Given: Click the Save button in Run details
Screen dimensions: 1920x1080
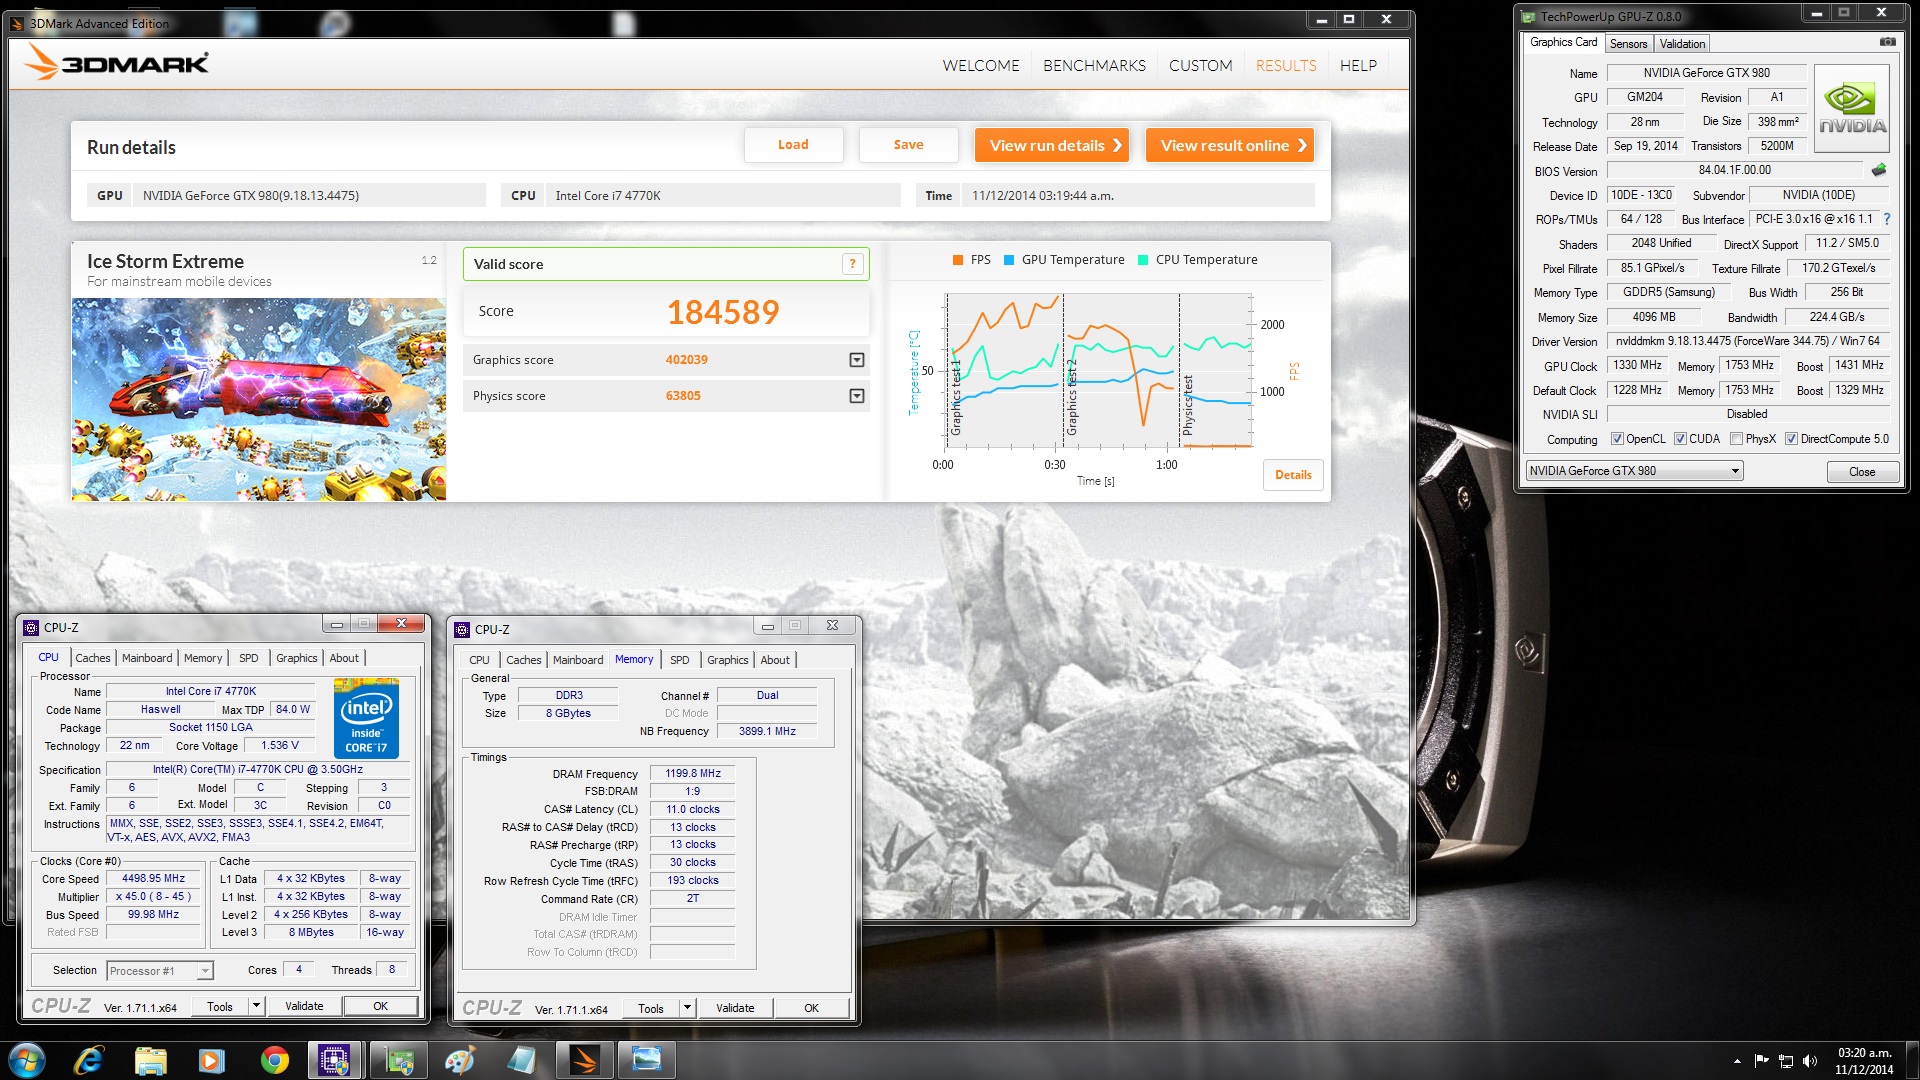Looking at the screenshot, I should (x=908, y=145).
